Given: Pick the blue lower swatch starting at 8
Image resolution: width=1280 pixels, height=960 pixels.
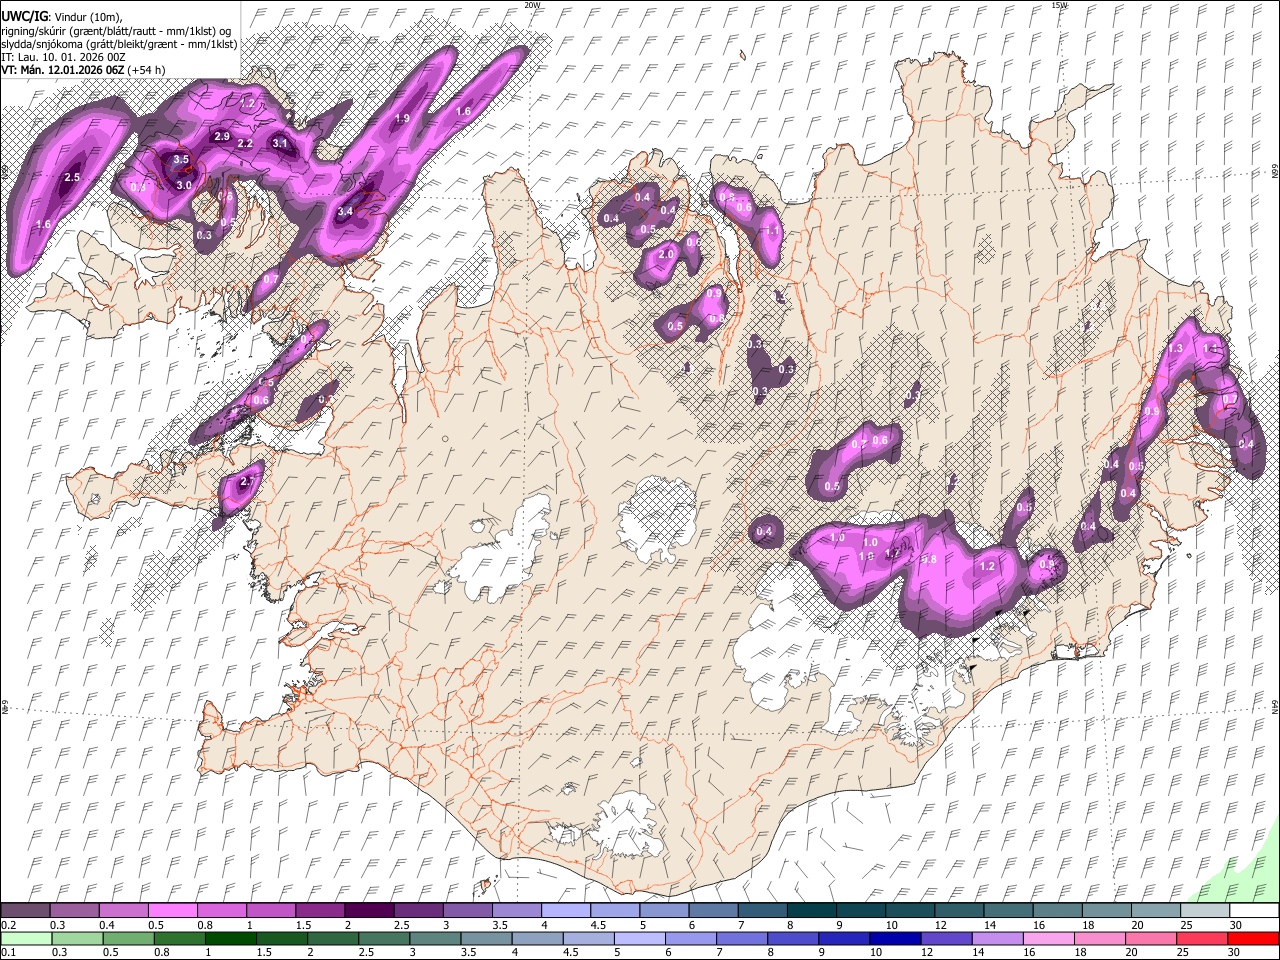Looking at the screenshot, I should coord(794,938).
